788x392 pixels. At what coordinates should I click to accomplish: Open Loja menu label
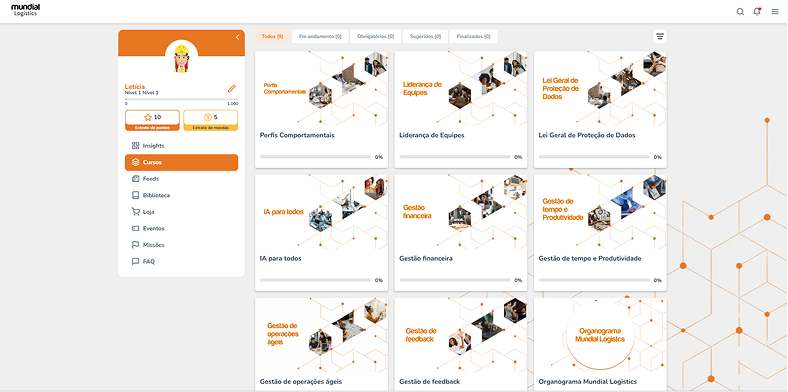(148, 212)
